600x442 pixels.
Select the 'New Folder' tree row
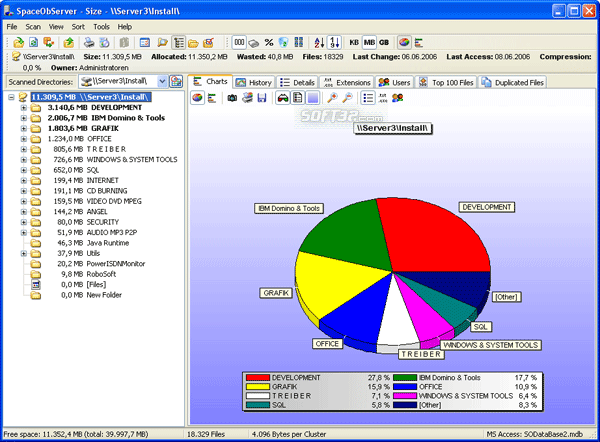(104, 295)
